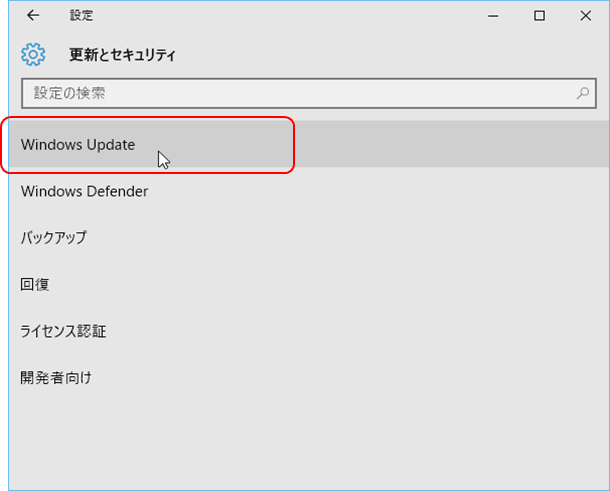The height and width of the screenshot is (491, 610).
Task: Open the ライセンス認証 section
Action: click(309, 331)
